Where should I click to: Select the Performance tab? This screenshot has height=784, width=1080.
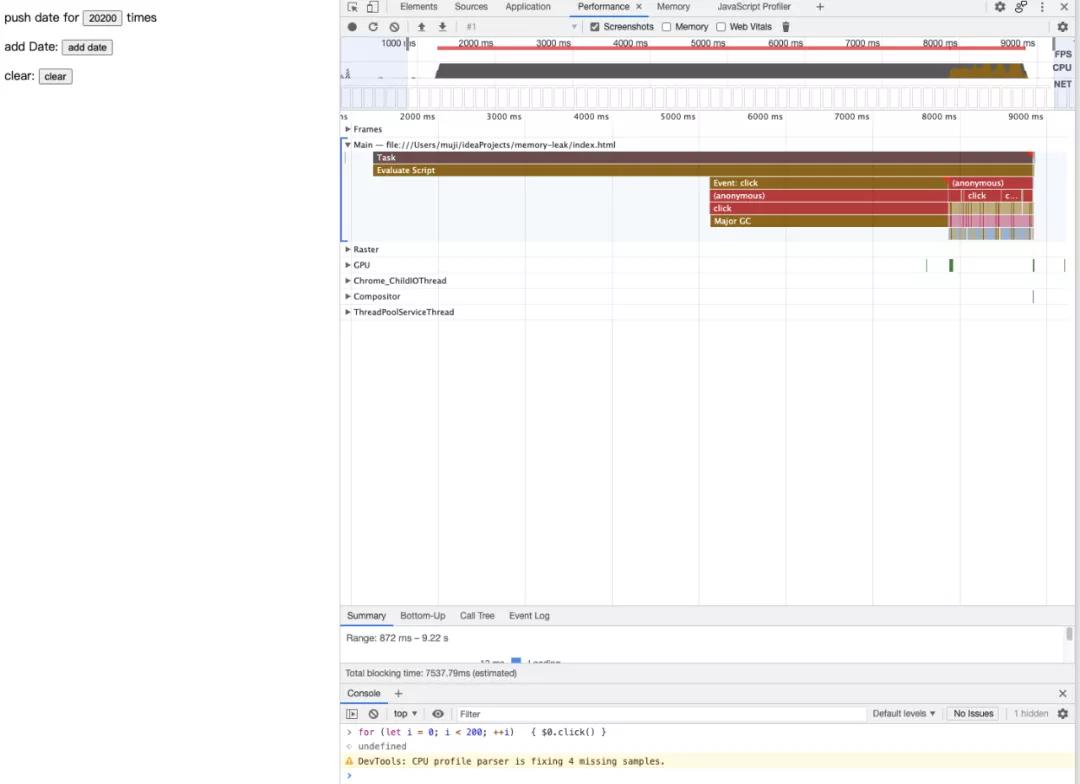point(603,6)
